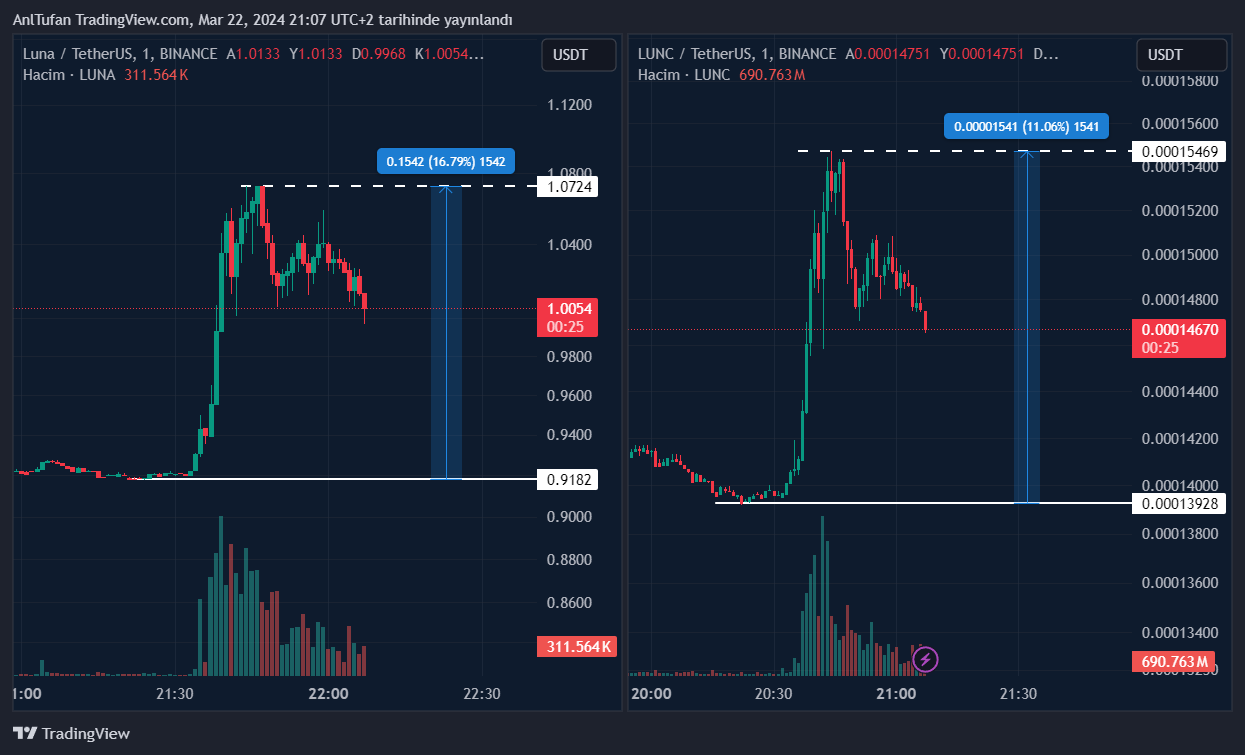The width and height of the screenshot is (1245, 755).
Task: Click 22:00 on the LUNA time axis
Action: point(328,694)
